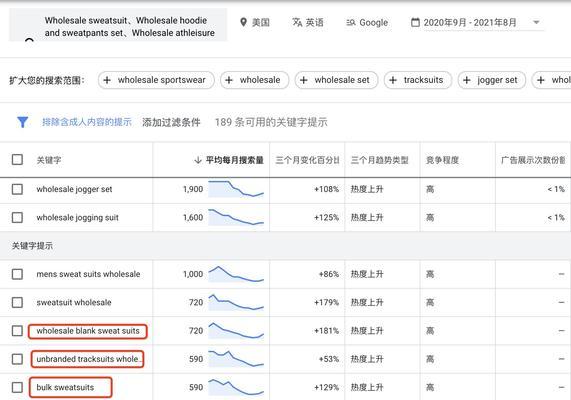Open the date range dropdown arrow
Image resolution: width=571 pixels, height=400 pixels.
[536, 22]
